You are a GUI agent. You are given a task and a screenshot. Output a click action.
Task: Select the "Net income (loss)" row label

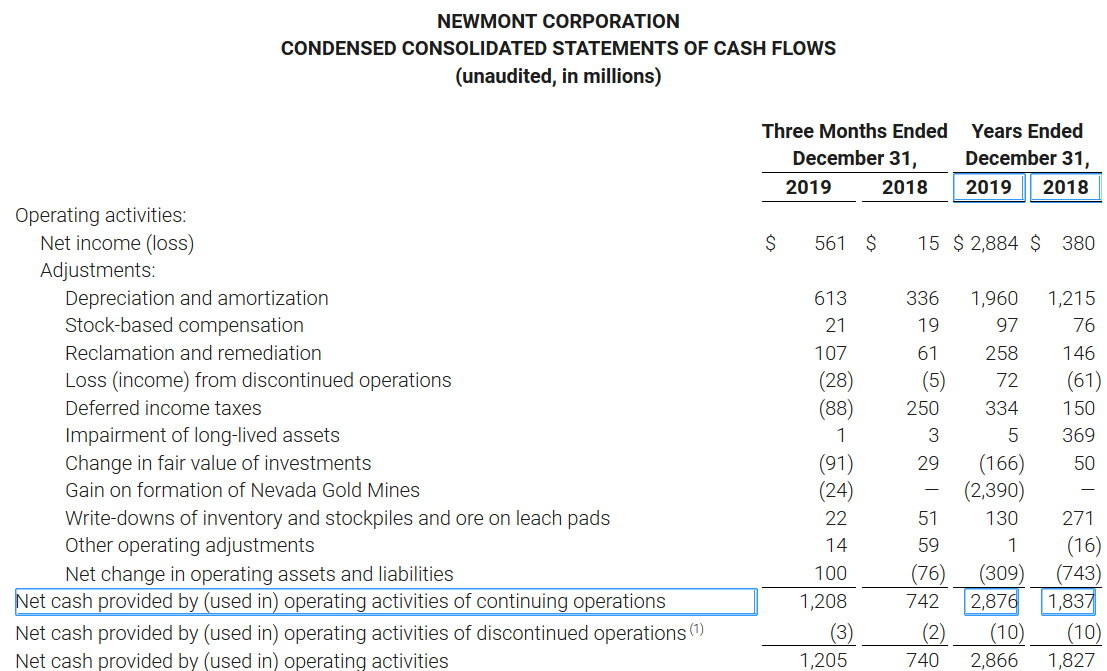coord(117,243)
